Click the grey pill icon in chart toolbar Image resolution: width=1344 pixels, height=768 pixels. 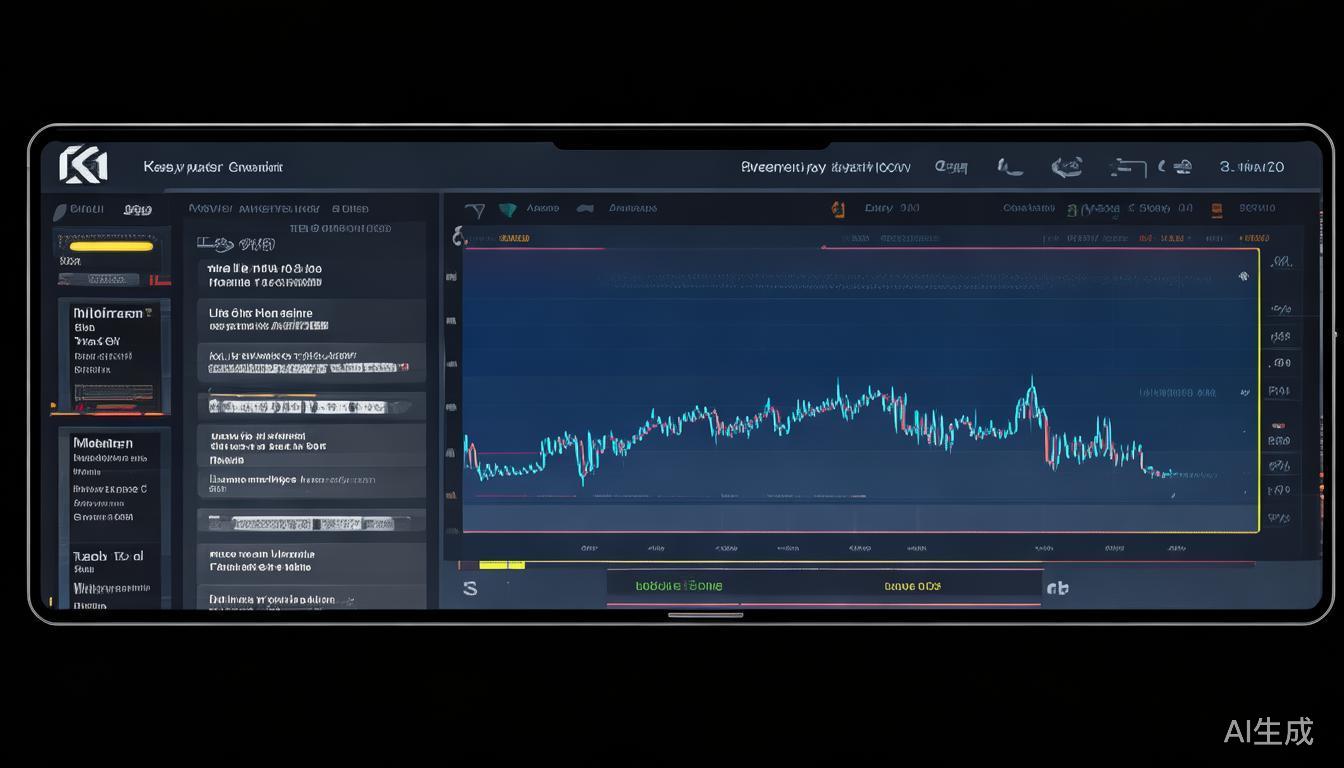pyautogui.click(x=586, y=209)
